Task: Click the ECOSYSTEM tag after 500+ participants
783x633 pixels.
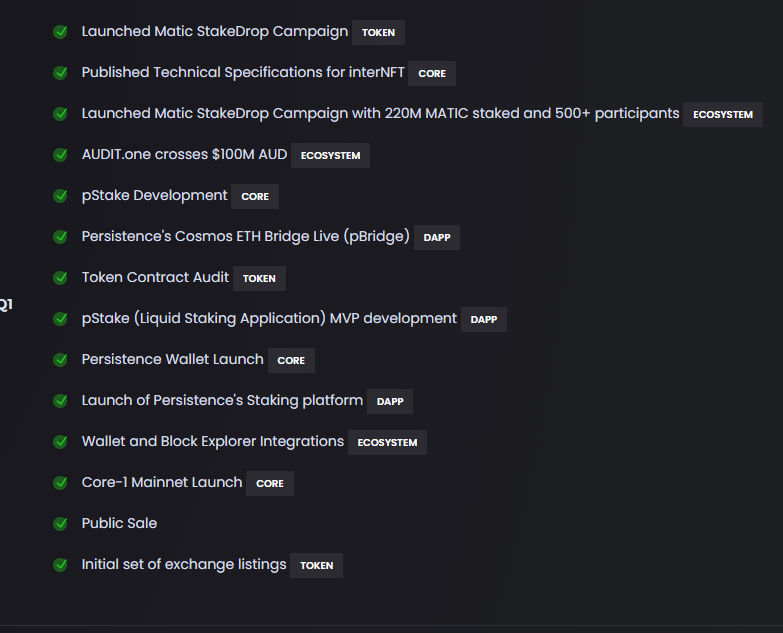Action: point(723,114)
